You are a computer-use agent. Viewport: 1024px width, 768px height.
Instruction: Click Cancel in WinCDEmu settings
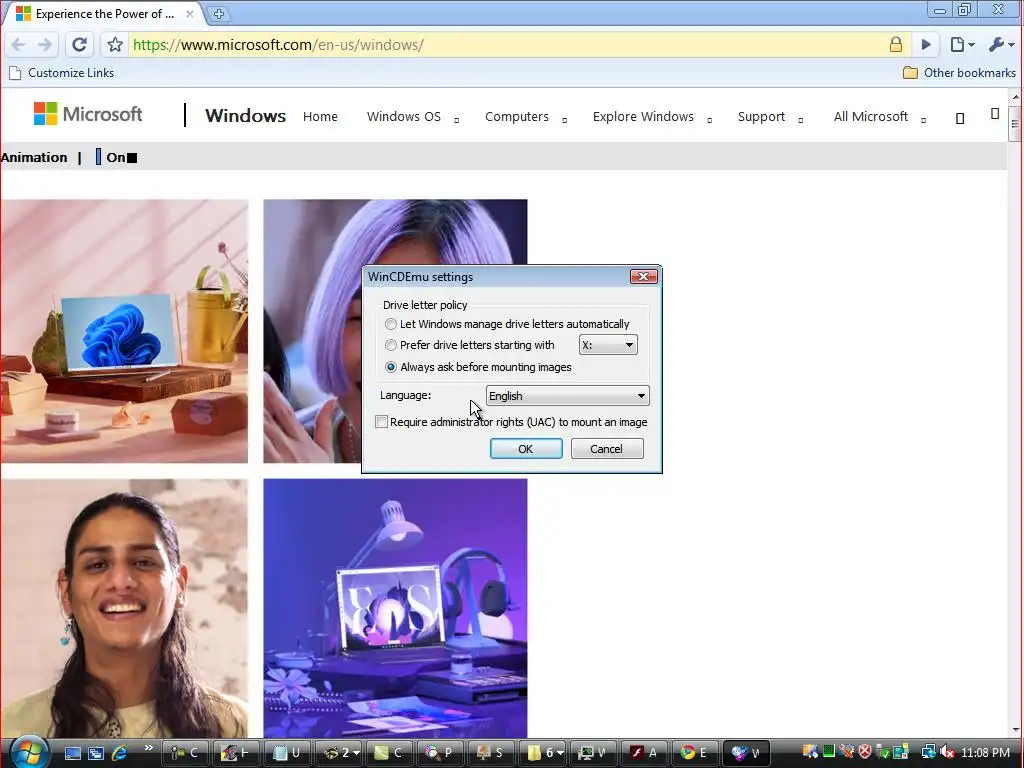(607, 449)
